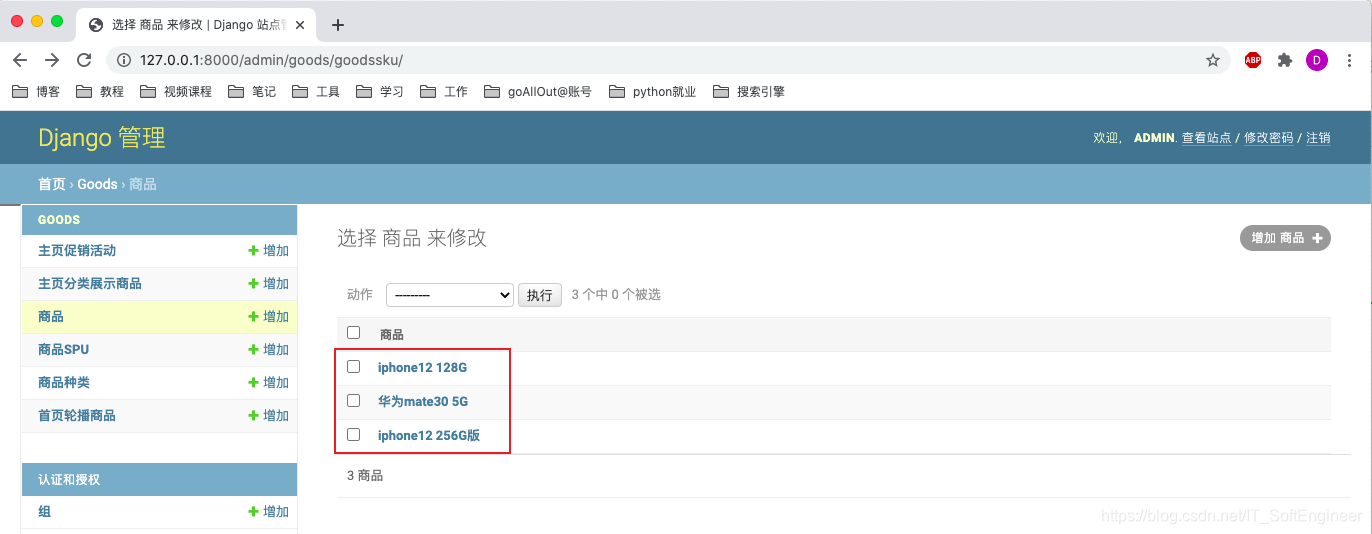Open a new browser tab

click(338, 25)
